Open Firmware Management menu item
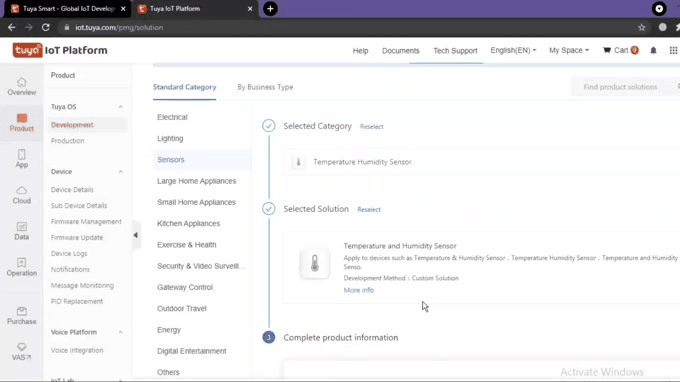 86,222
